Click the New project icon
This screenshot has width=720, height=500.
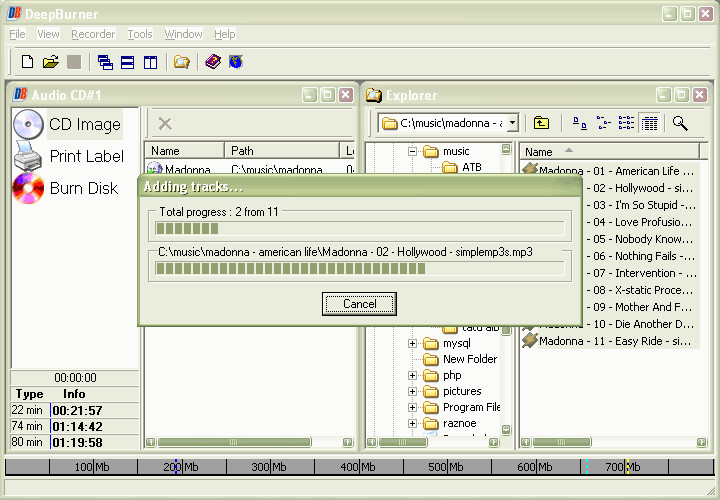tap(28, 62)
